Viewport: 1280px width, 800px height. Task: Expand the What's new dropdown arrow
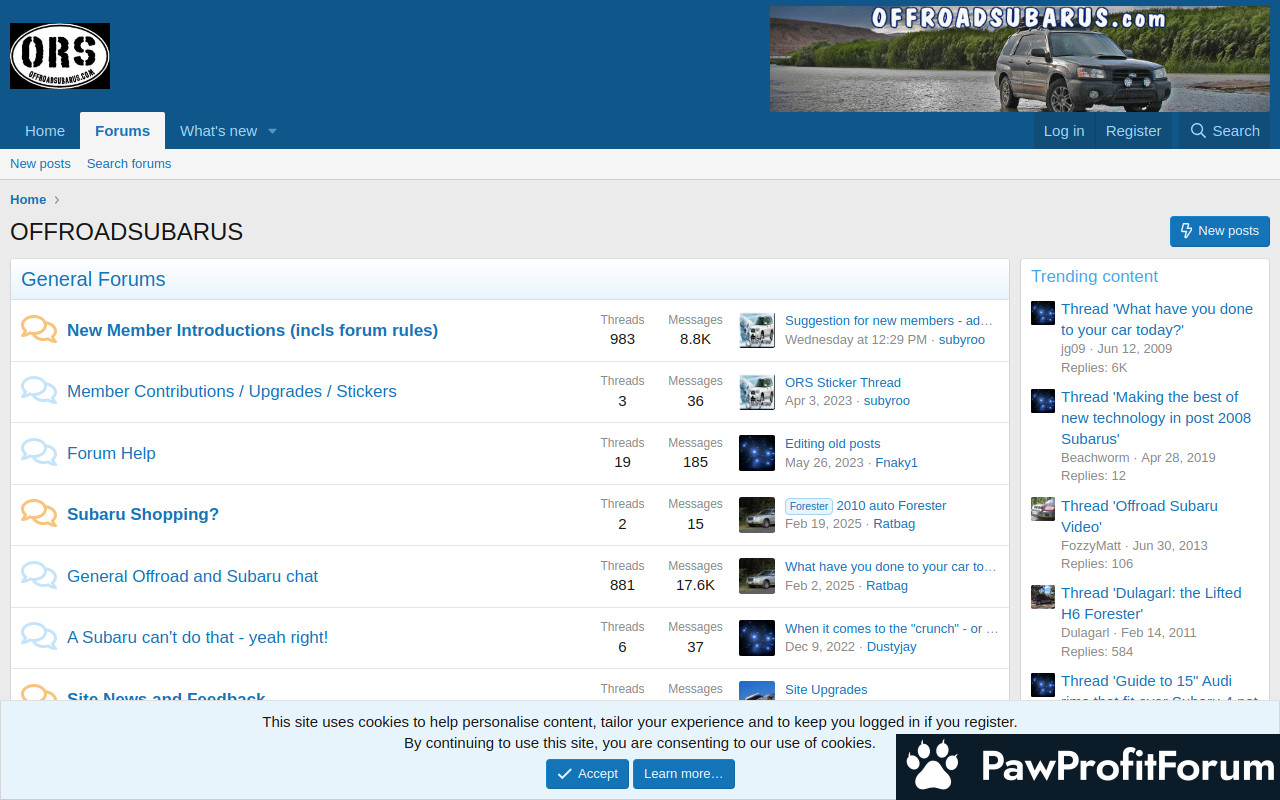272,131
